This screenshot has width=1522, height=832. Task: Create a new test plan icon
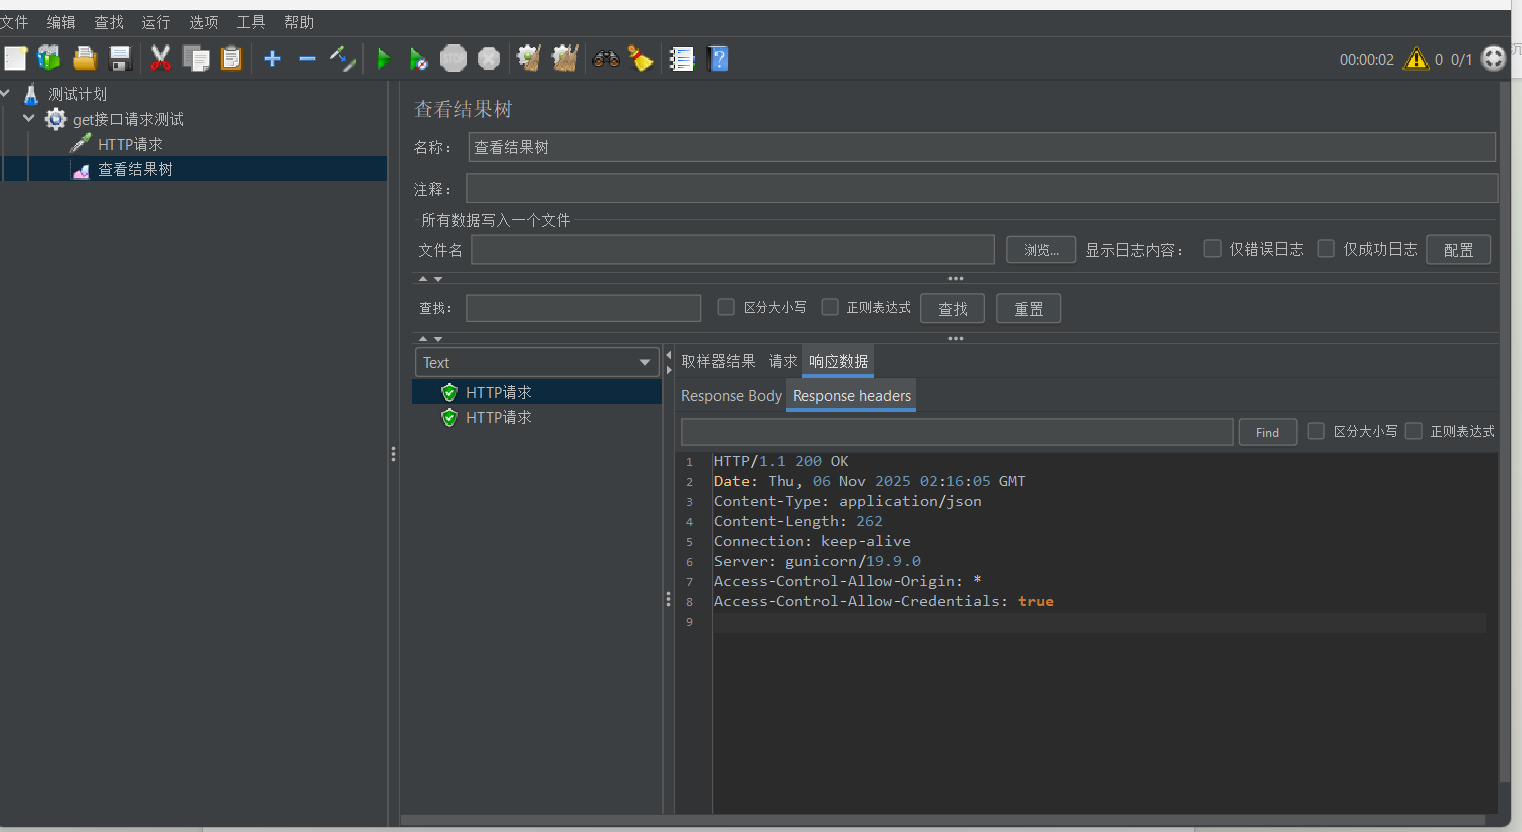click(15, 59)
